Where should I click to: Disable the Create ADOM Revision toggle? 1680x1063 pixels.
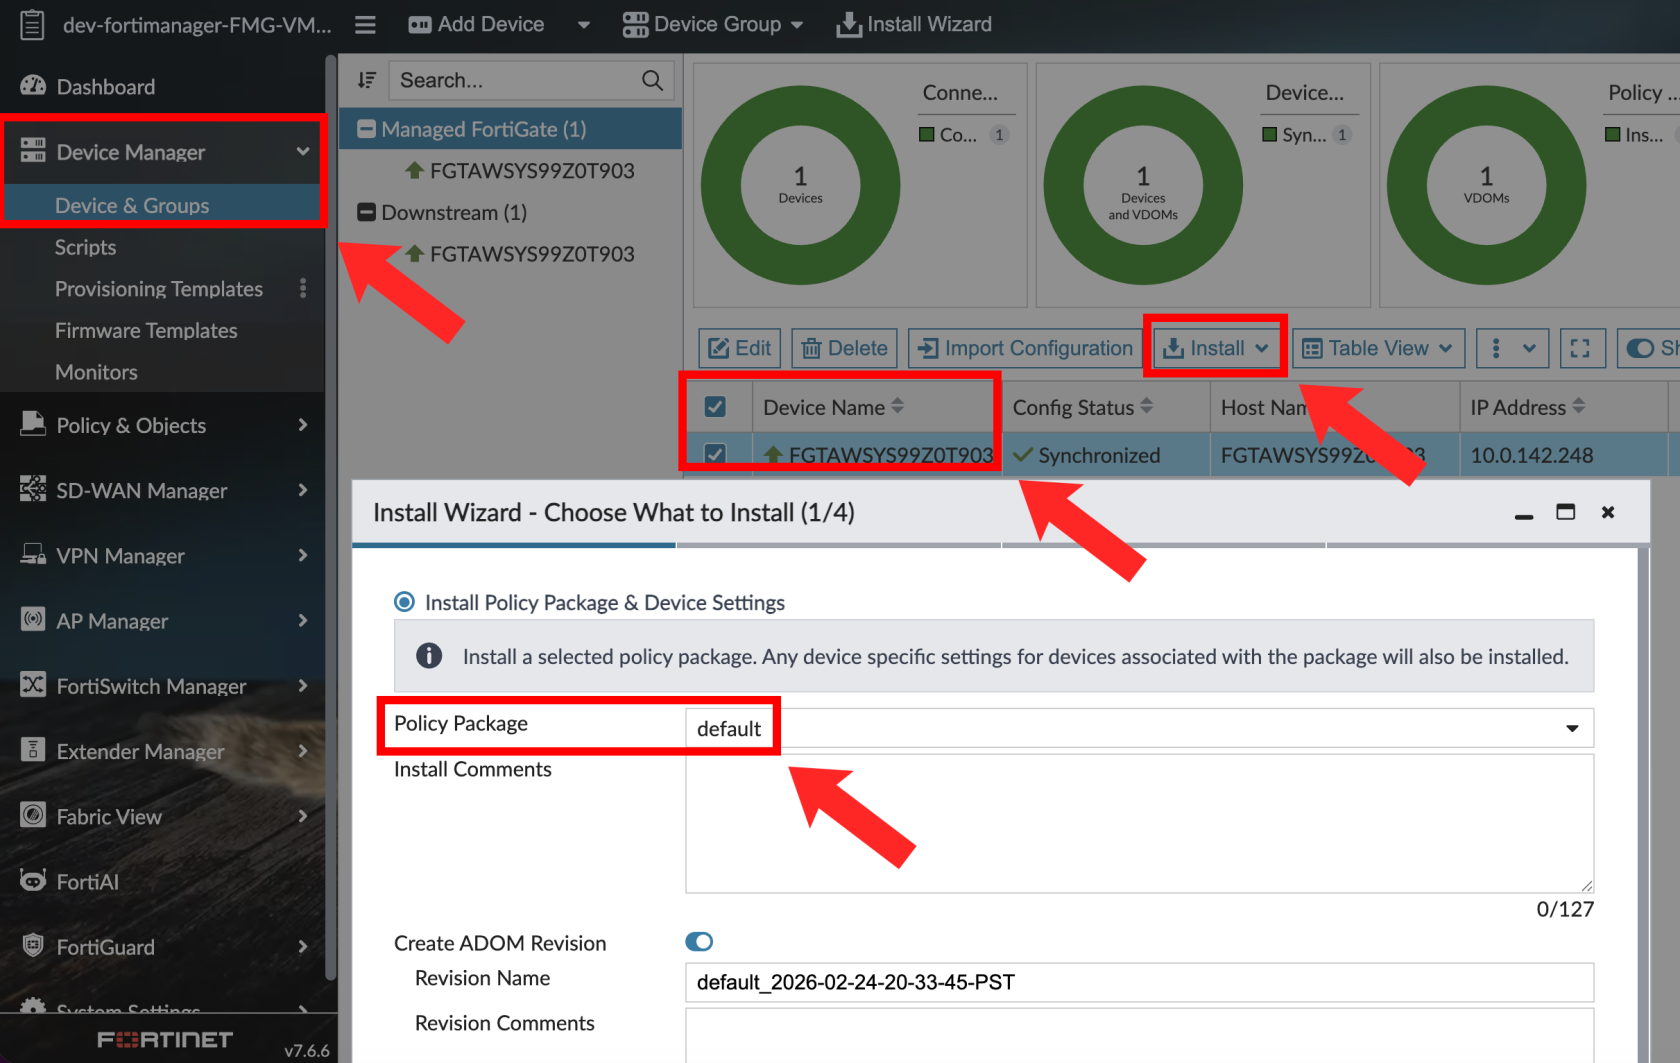coord(699,942)
